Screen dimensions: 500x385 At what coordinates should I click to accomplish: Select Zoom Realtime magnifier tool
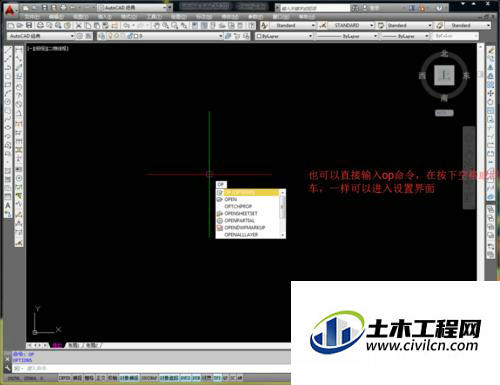165,26
